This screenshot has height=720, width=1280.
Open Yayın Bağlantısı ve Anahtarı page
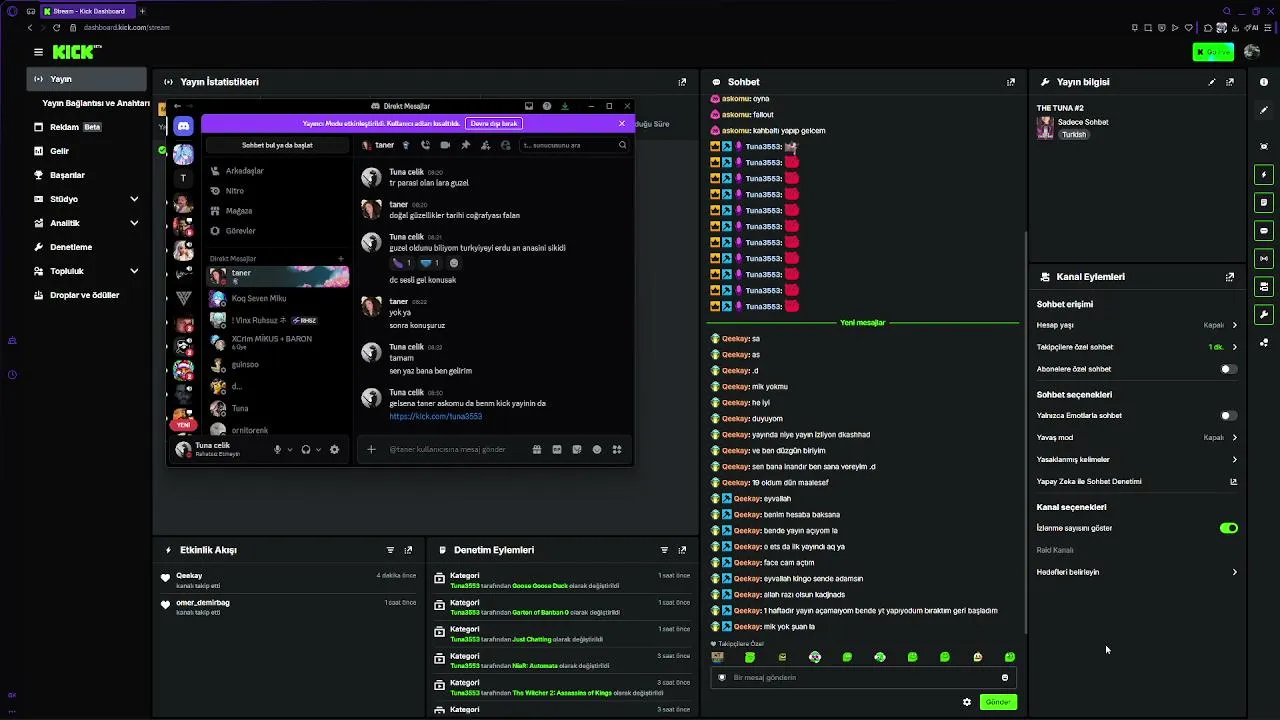pyautogui.click(x=96, y=103)
